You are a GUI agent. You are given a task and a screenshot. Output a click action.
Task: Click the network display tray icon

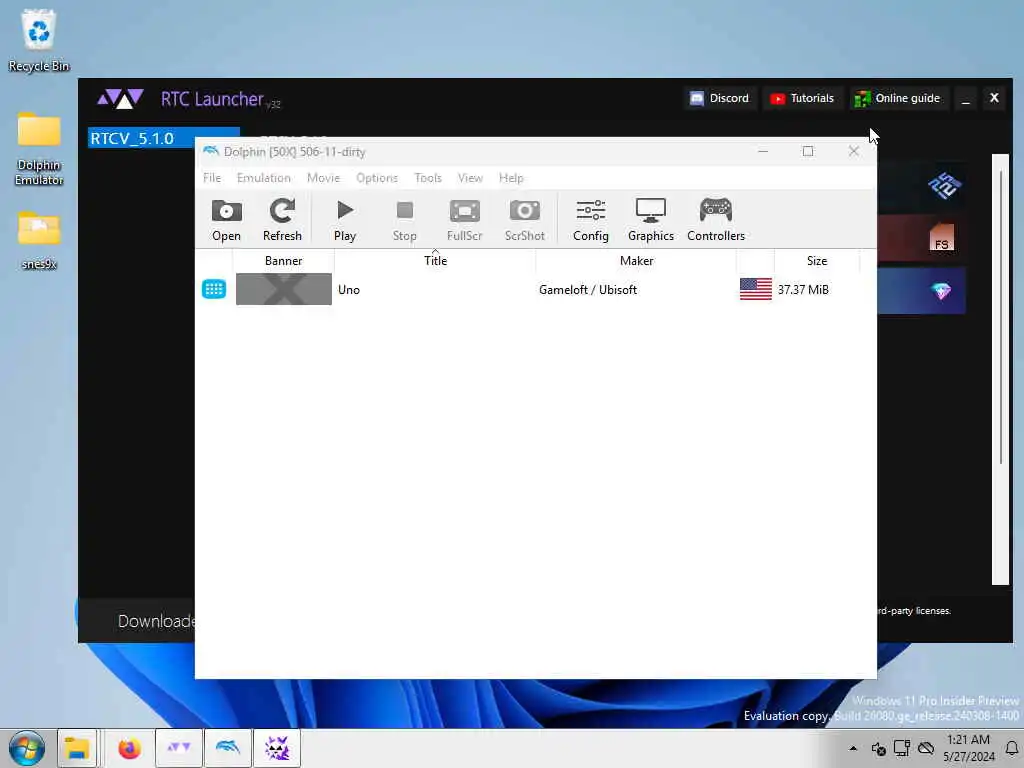click(902, 748)
